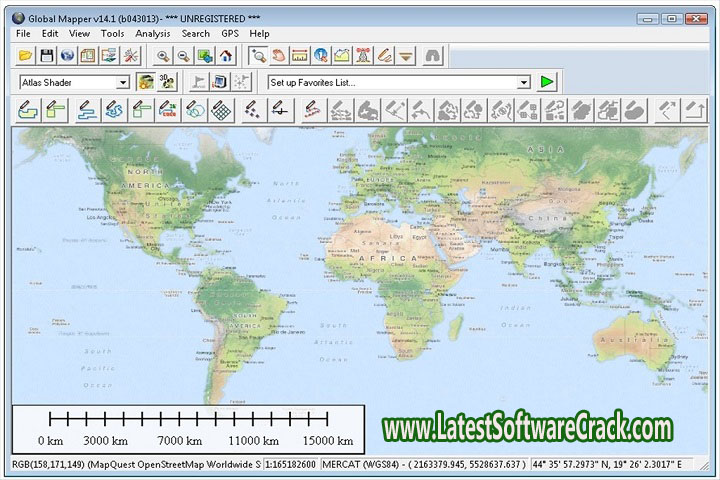
Task: Select the Pan hand grab tool
Action: click(279, 56)
